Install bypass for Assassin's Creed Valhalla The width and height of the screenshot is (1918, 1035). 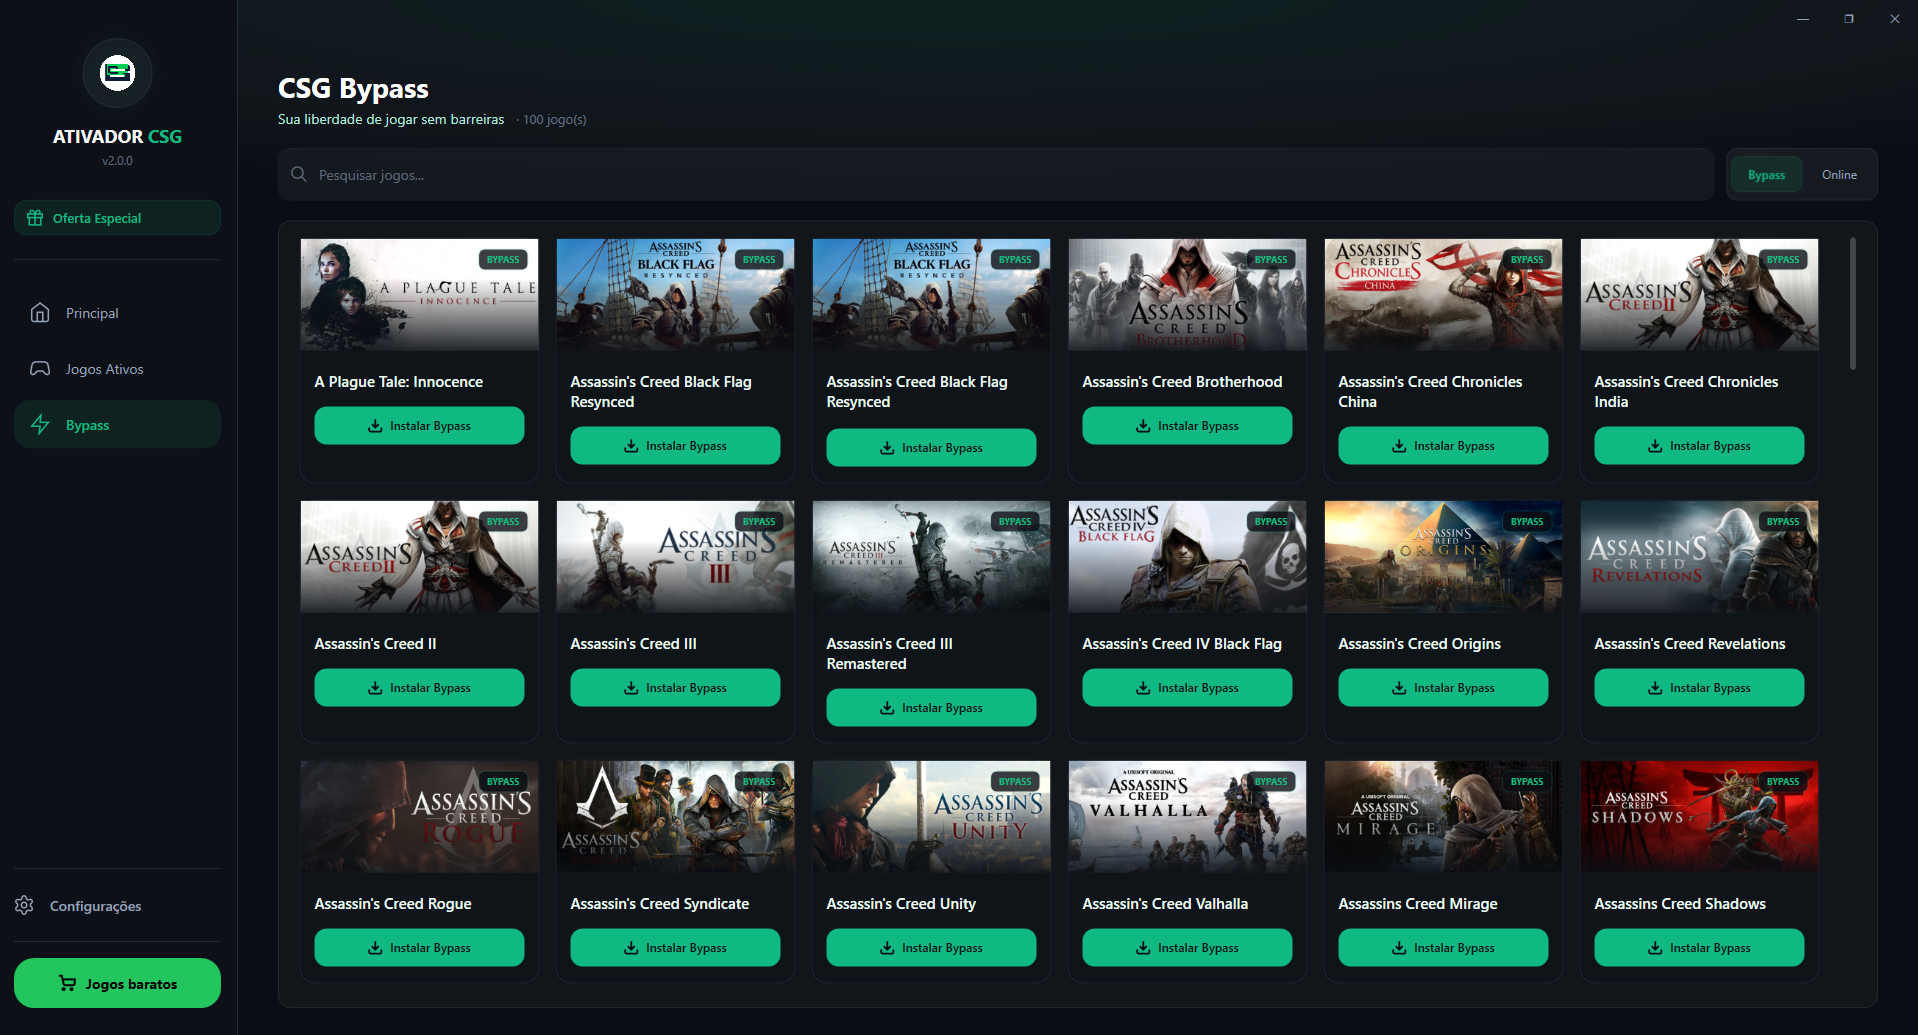coord(1187,948)
